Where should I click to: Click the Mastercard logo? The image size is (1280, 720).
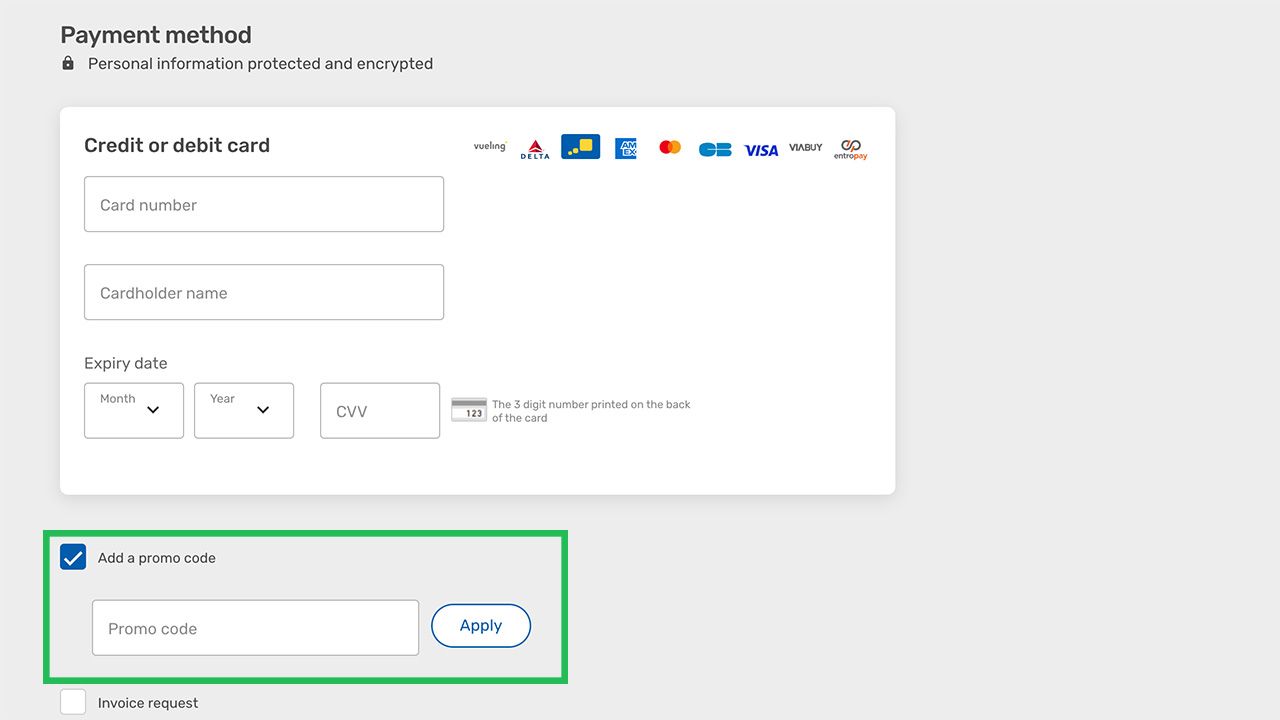[x=669, y=146]
